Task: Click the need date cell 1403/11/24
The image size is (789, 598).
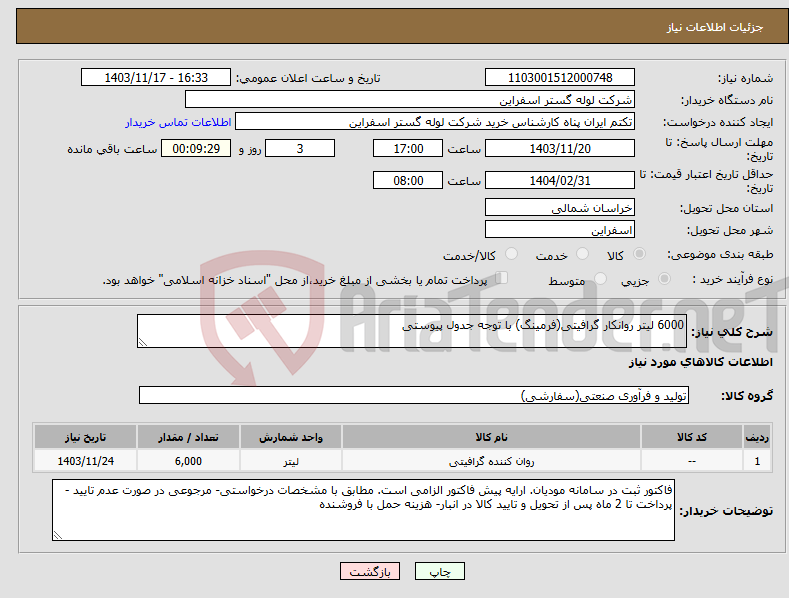Action: click(x=86, y=461)
